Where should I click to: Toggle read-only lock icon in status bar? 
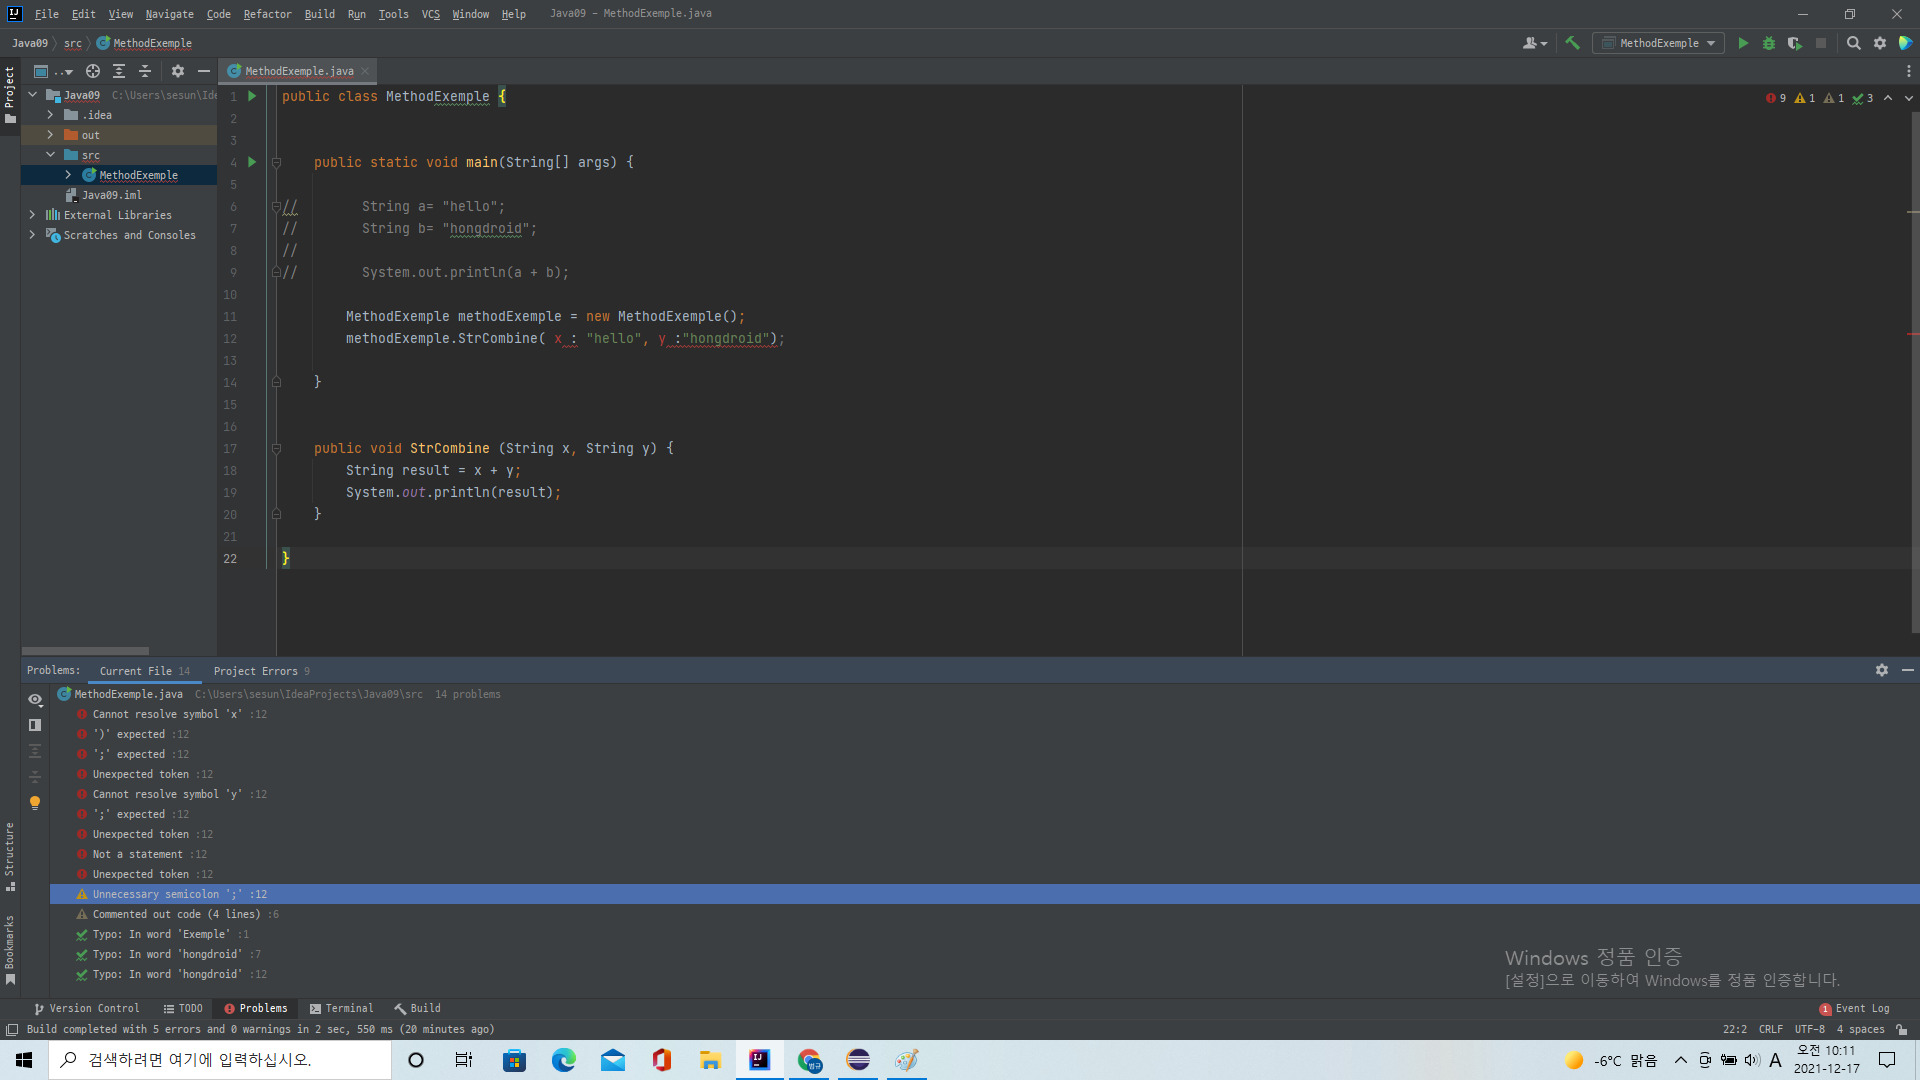[x=1902, y=1029]
